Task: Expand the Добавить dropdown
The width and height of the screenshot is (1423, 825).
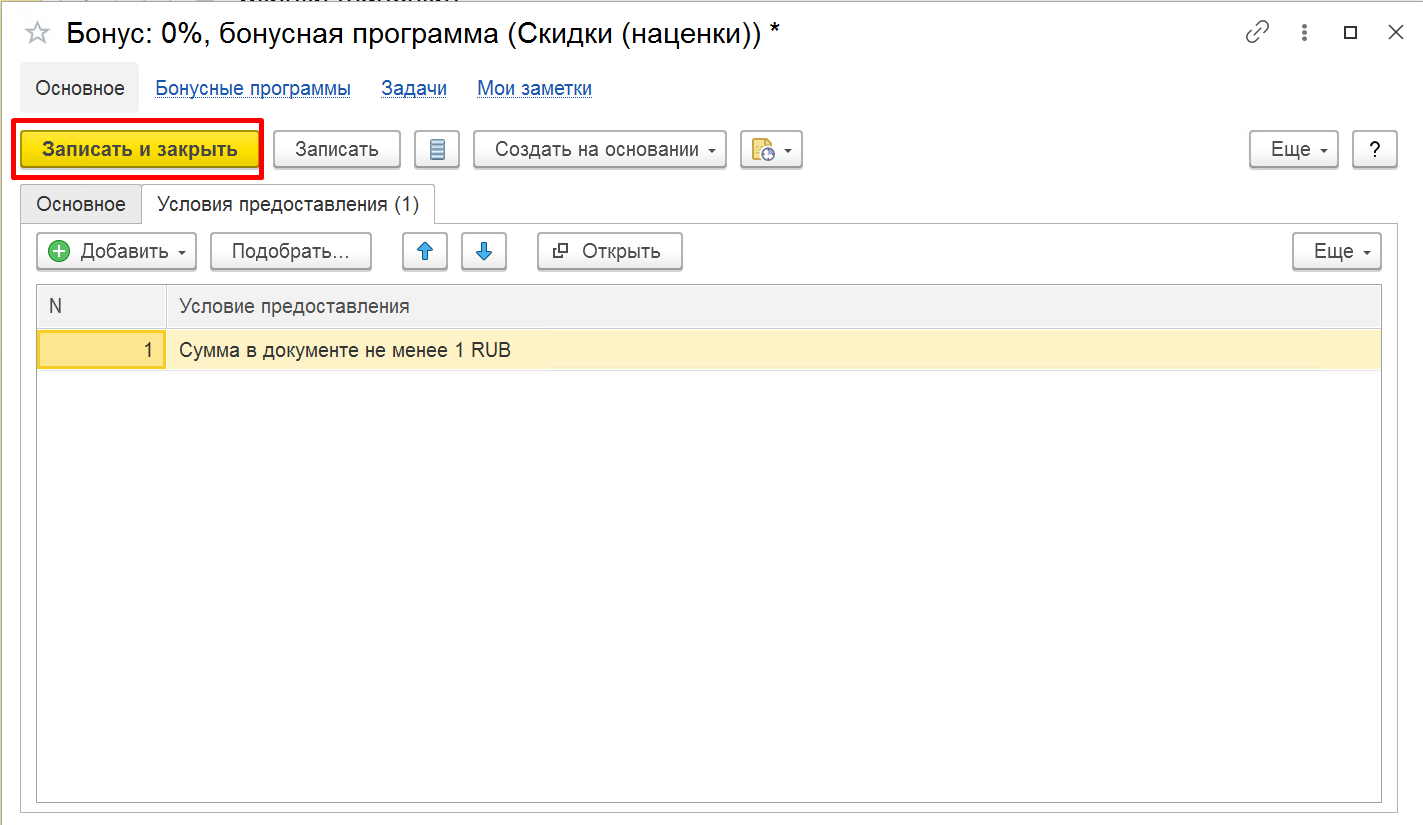Action: pos(117,251)
